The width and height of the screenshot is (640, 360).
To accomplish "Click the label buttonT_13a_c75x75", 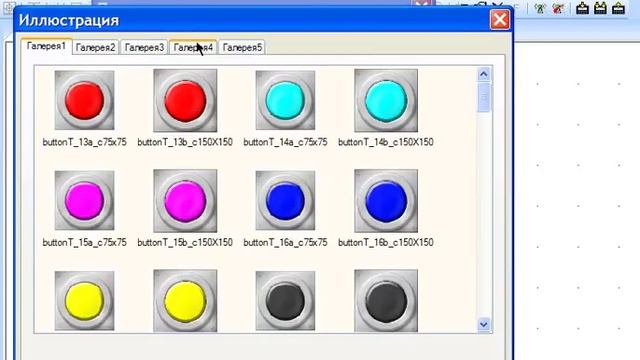I will (x=84, y=142).
